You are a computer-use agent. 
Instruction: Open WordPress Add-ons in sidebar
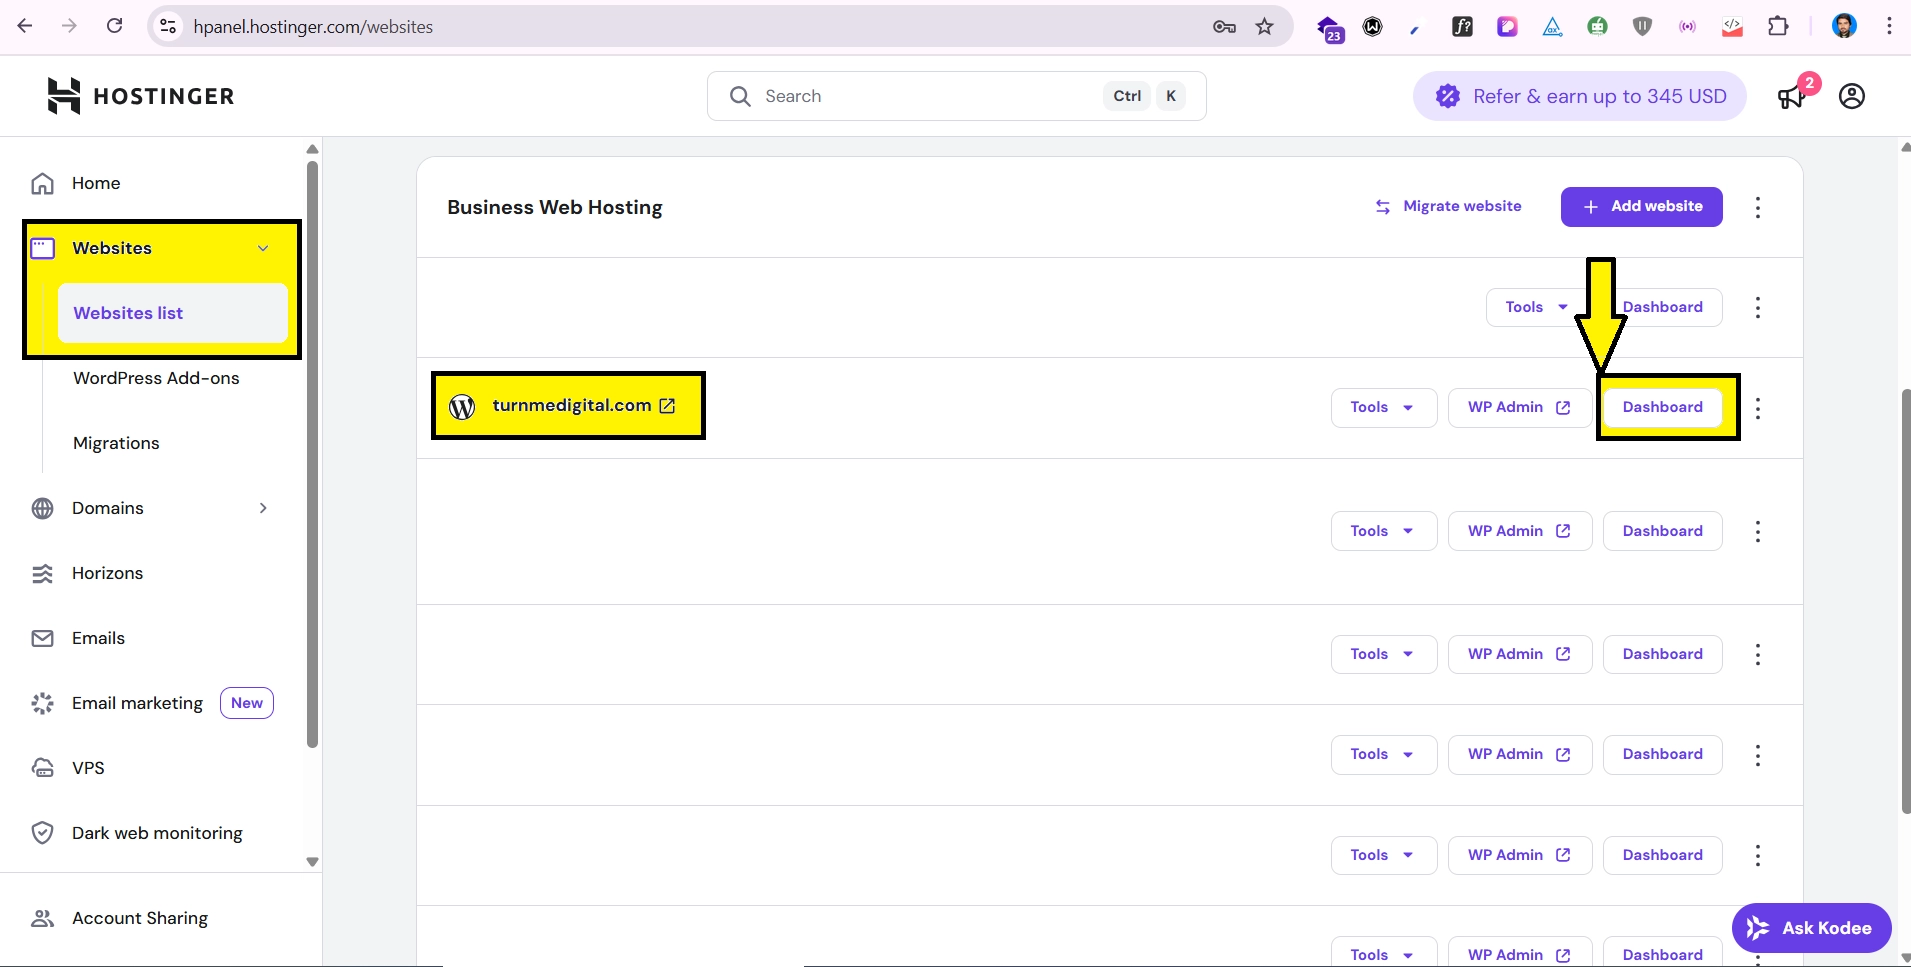click(156, 378)
